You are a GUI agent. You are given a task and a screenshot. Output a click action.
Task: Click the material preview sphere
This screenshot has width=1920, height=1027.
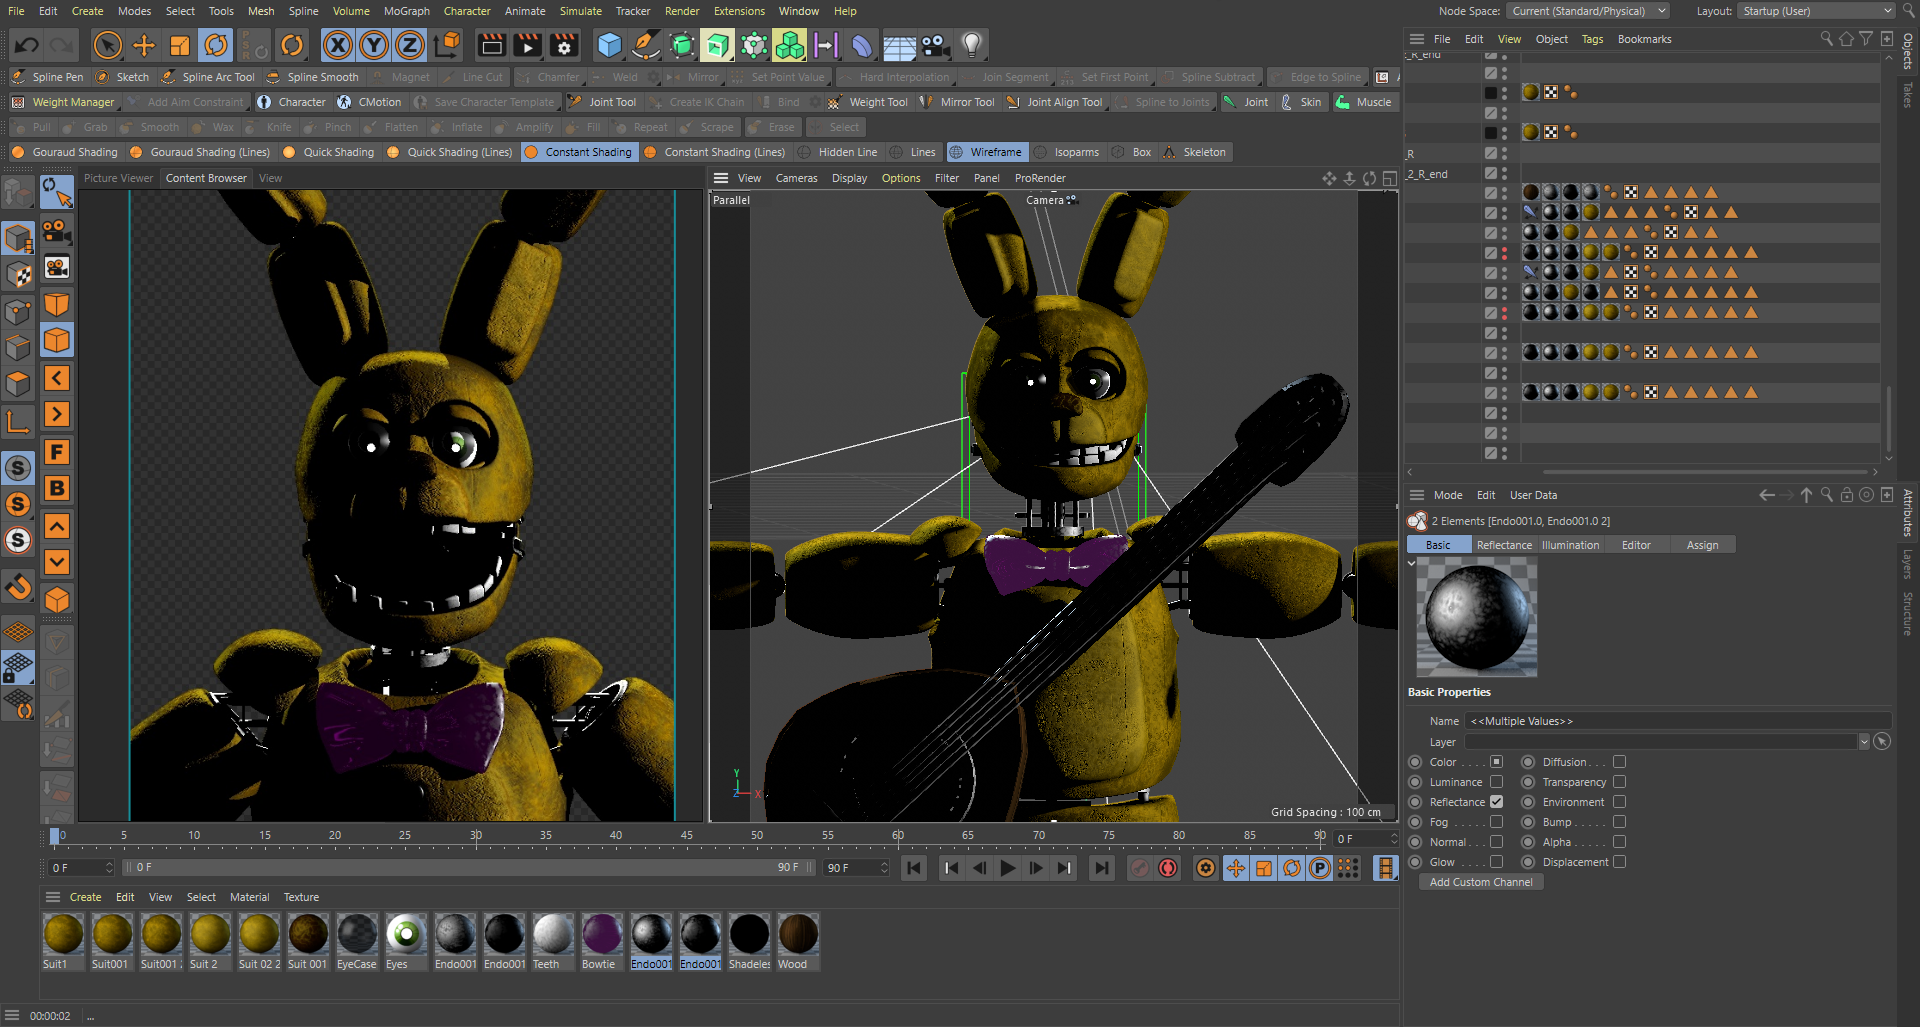pyautogui.click(x=1477, y=616)
